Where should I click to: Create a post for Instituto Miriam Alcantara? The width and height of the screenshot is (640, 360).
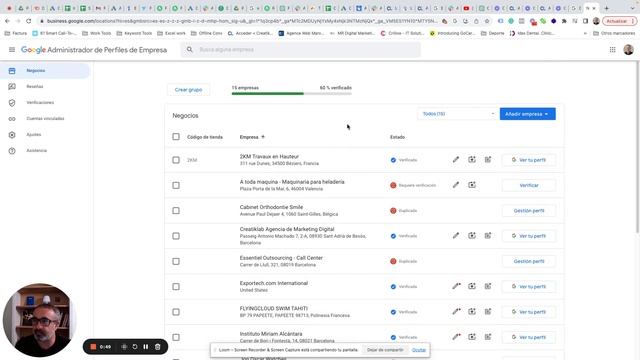click(x=488, y=337)
